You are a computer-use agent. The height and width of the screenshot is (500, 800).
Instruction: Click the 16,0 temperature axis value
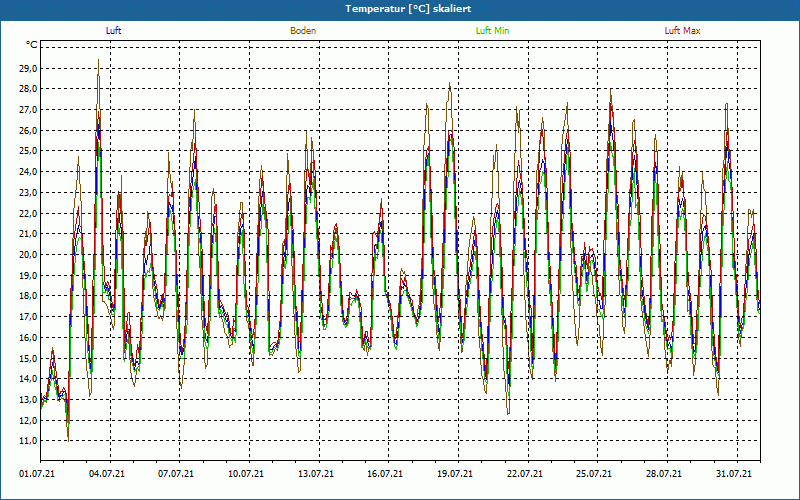click(x=28, y=338)
